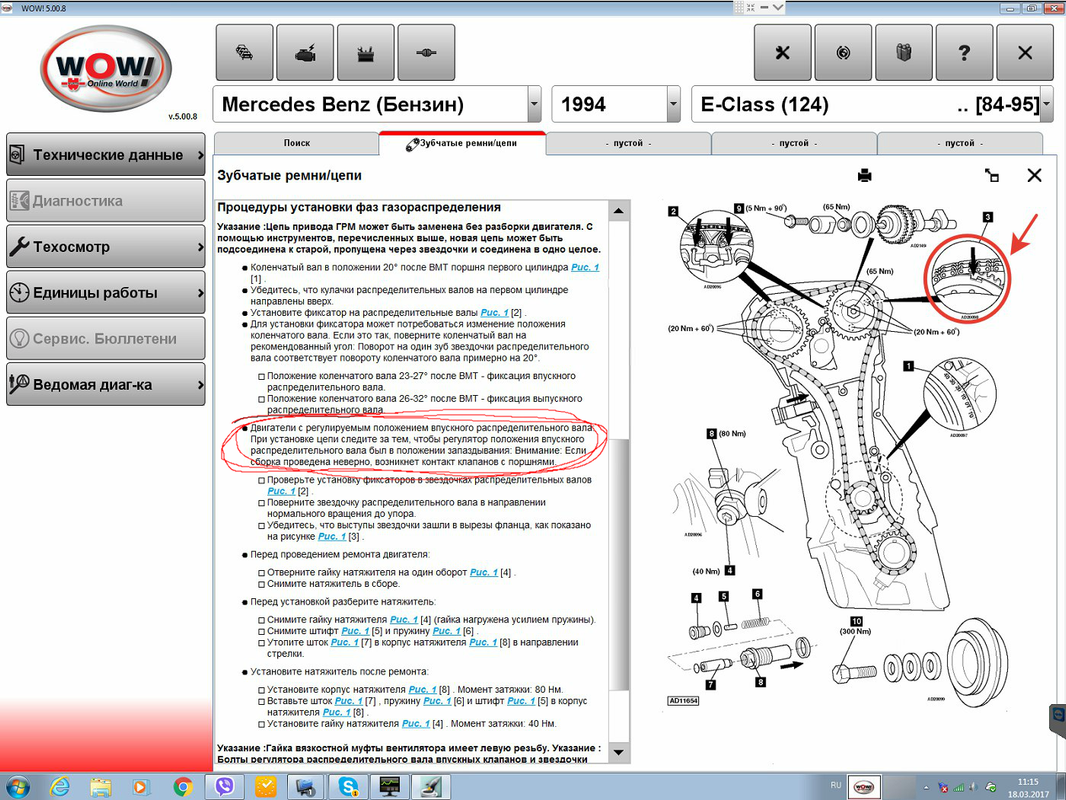1066x800 pixels.
Task: Open Рис. 1 link in Отверните гайку натяжителя
Action: point(483,572)
